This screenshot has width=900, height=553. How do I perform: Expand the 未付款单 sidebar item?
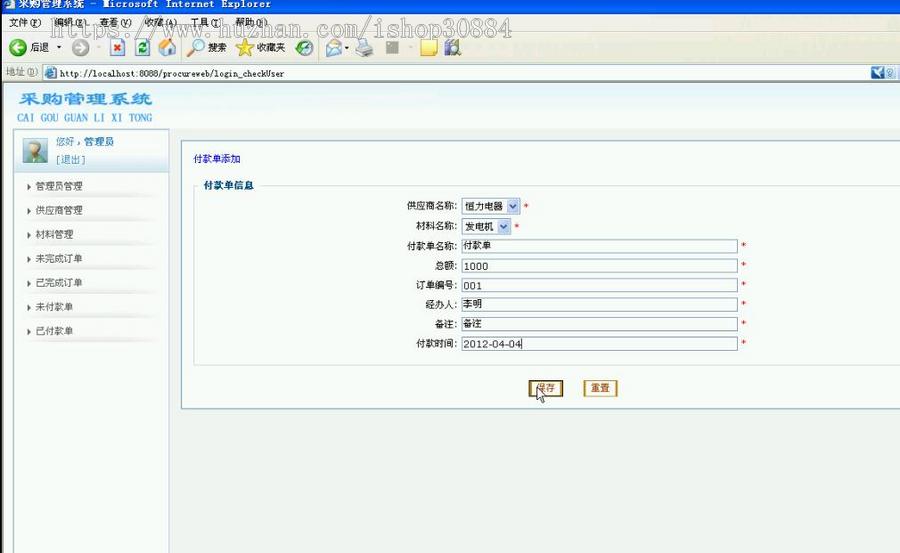click(x=54, y=307)
